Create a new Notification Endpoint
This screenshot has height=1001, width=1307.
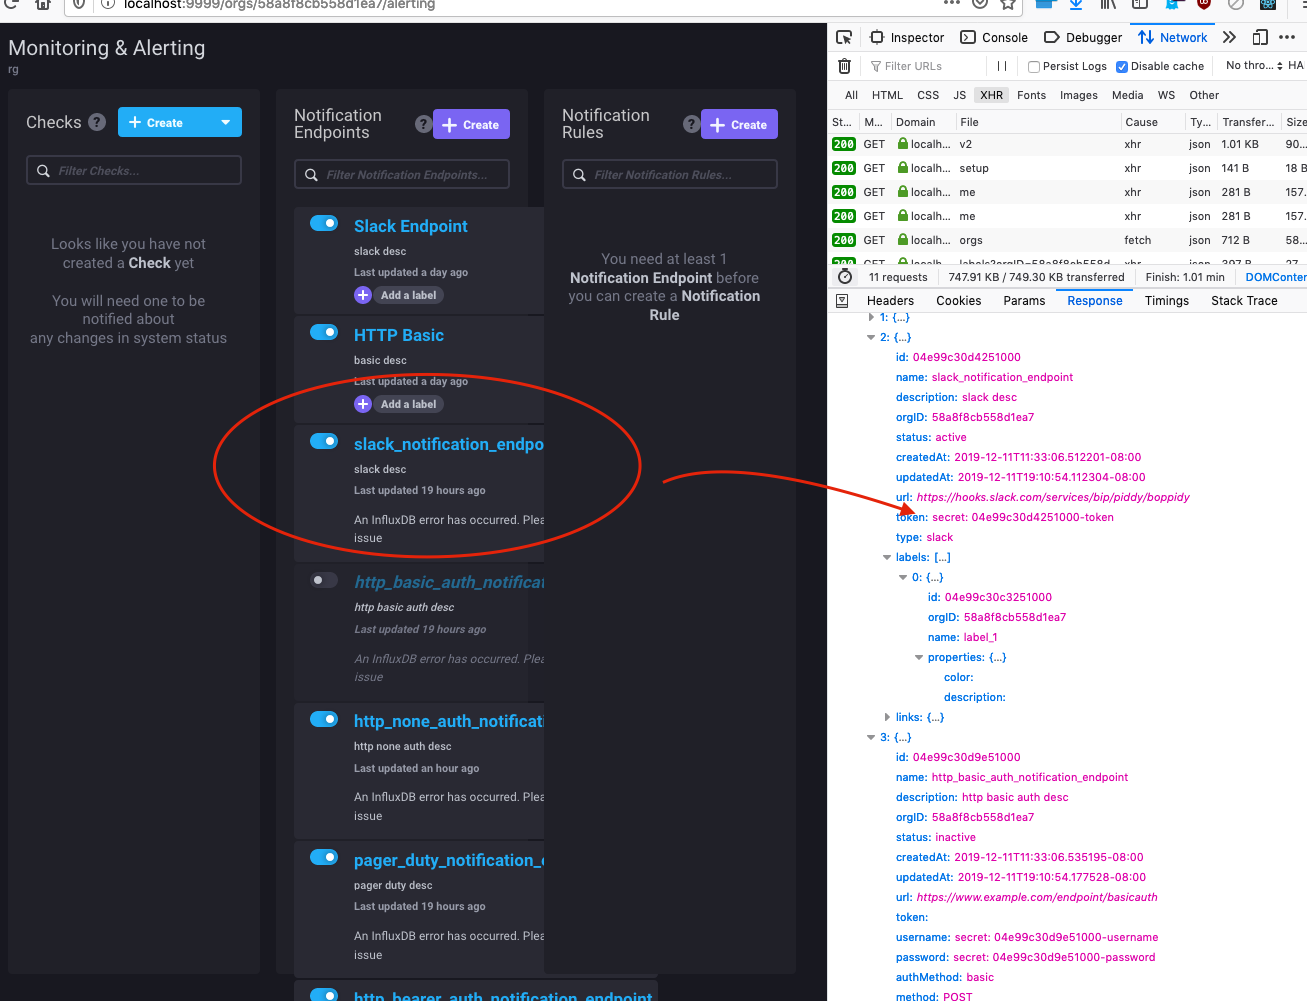471,123
